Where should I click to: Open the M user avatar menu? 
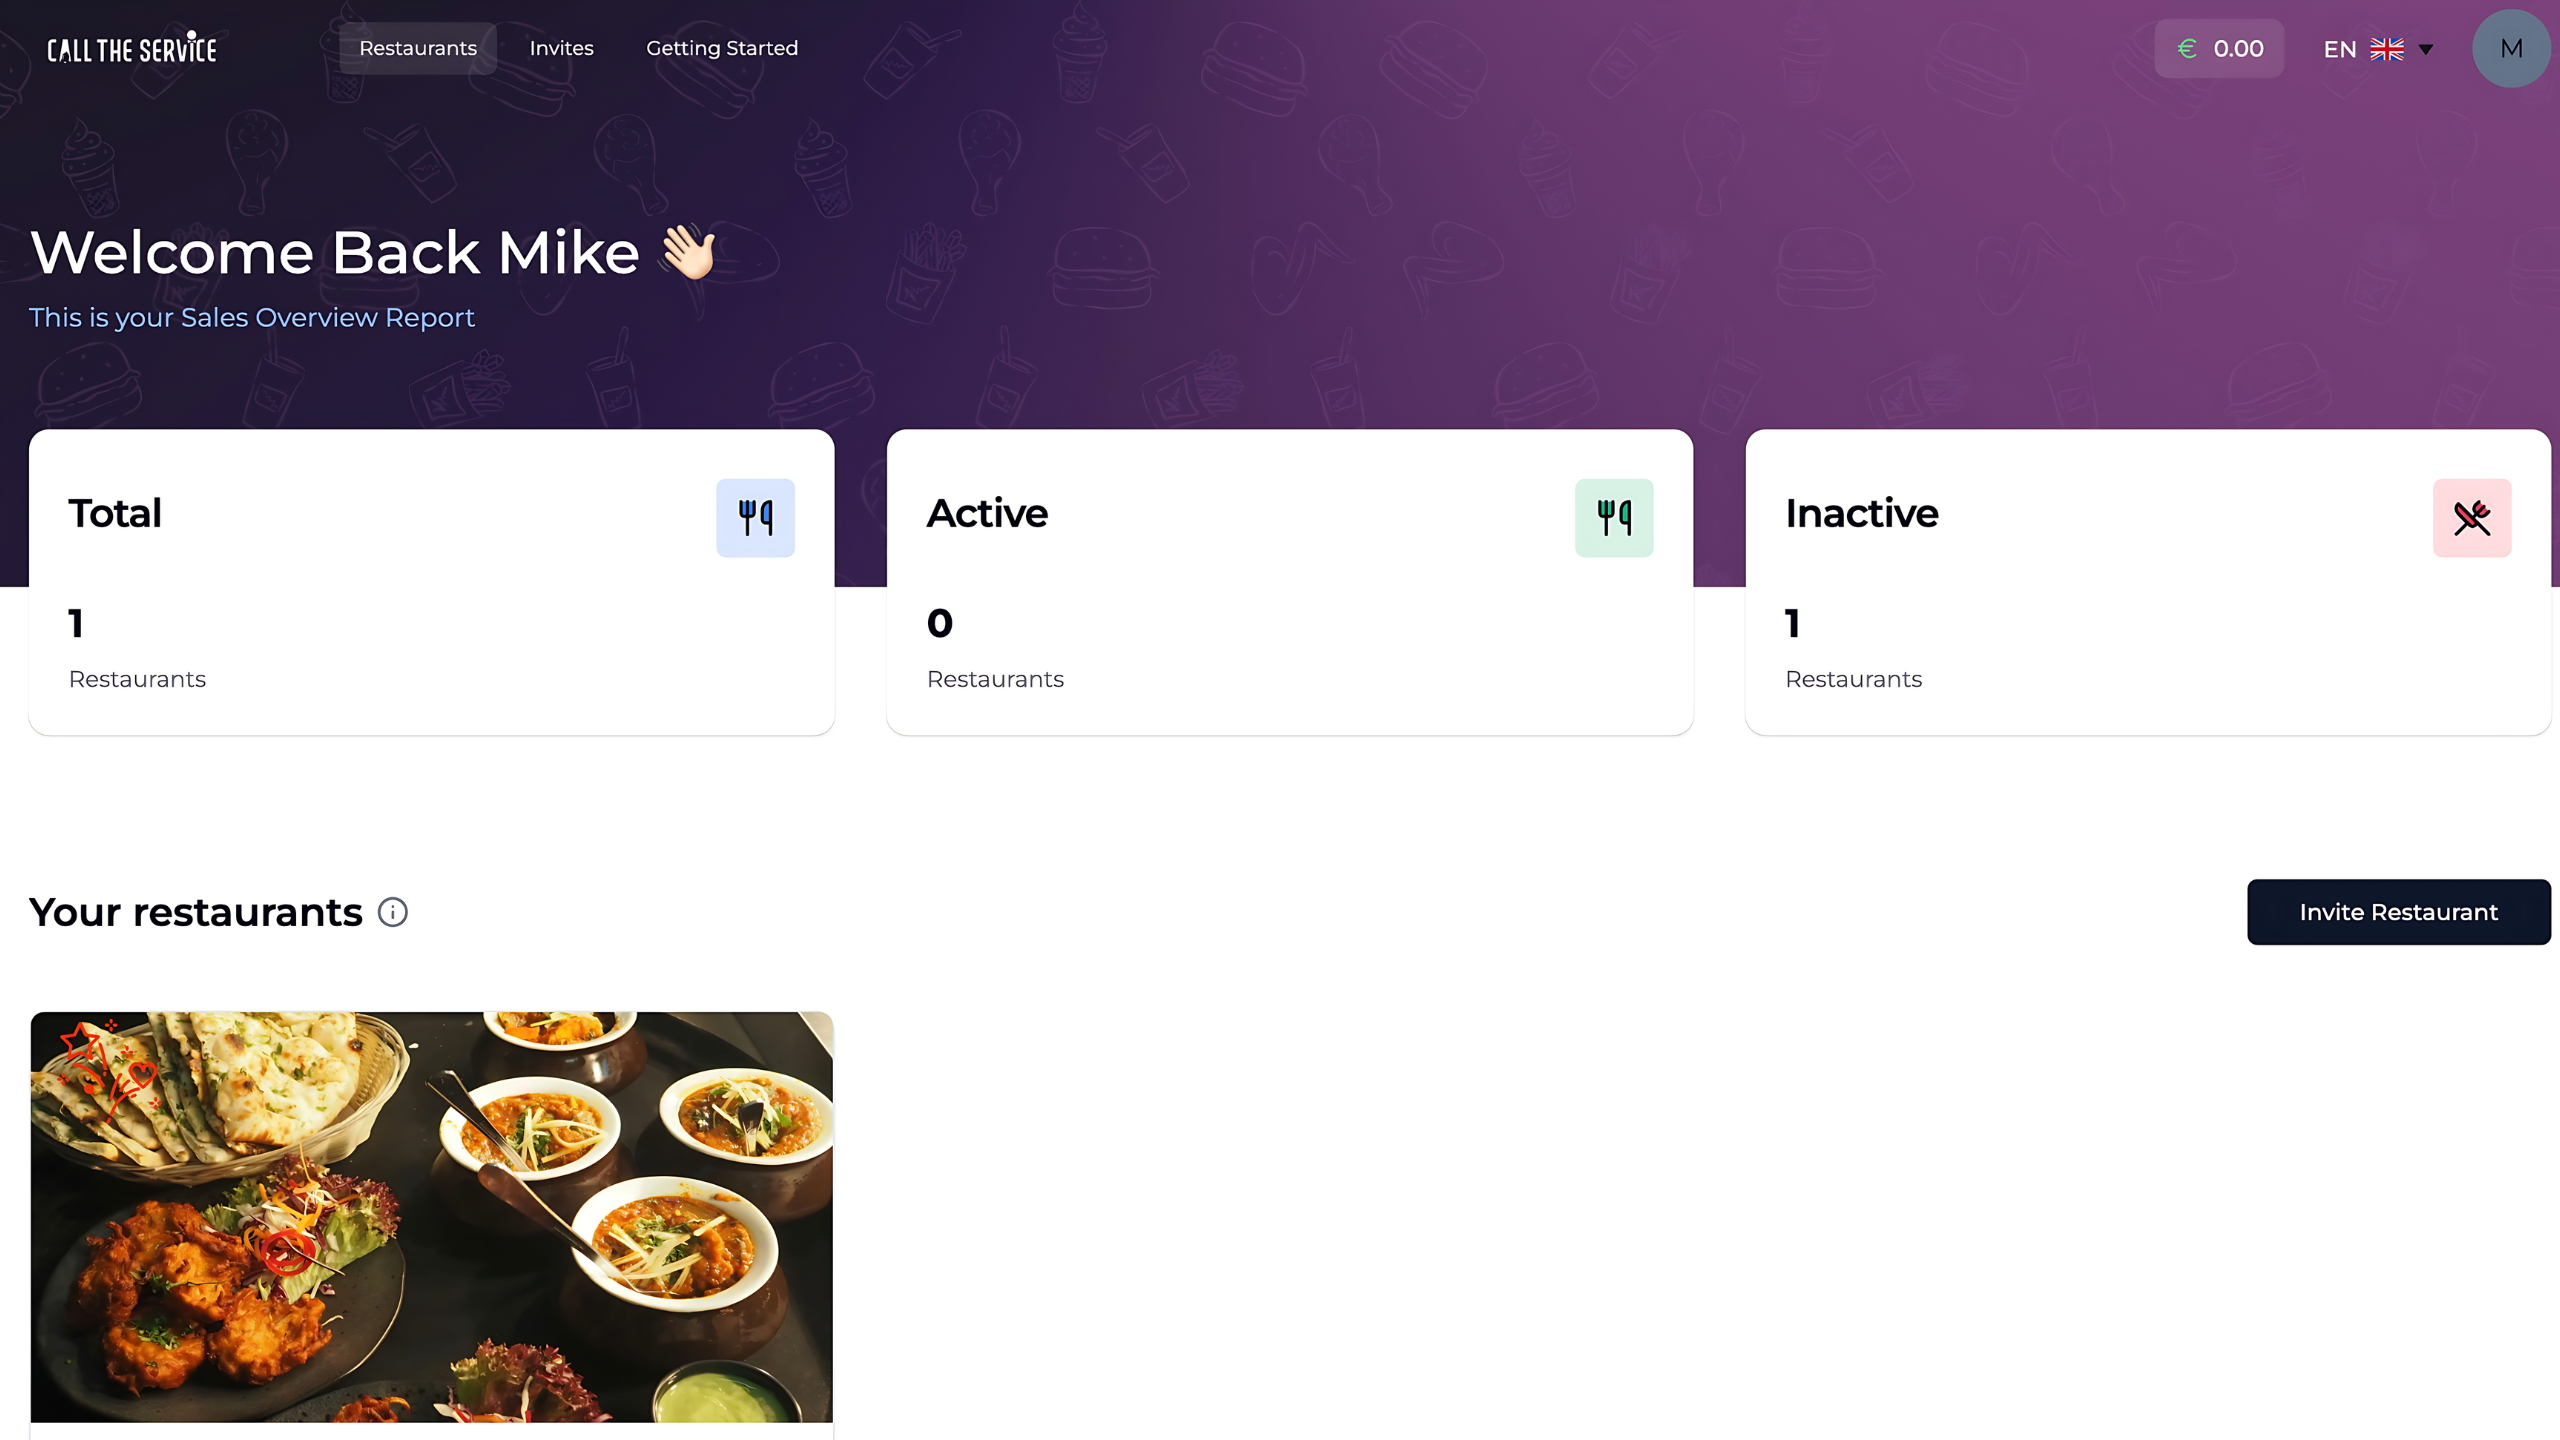[2511, 48]
